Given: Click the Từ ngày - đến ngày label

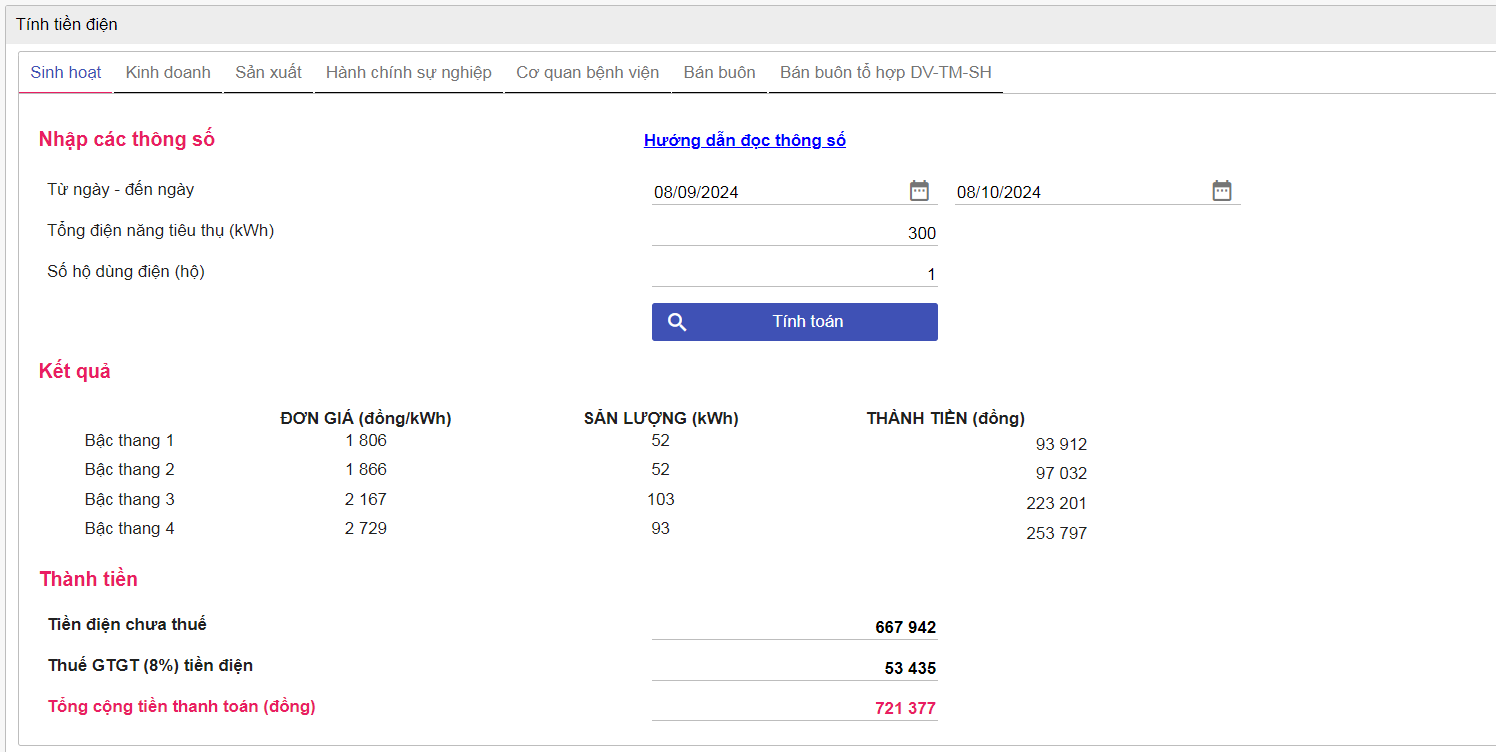Looking at the screenshot, I should 121,189.
